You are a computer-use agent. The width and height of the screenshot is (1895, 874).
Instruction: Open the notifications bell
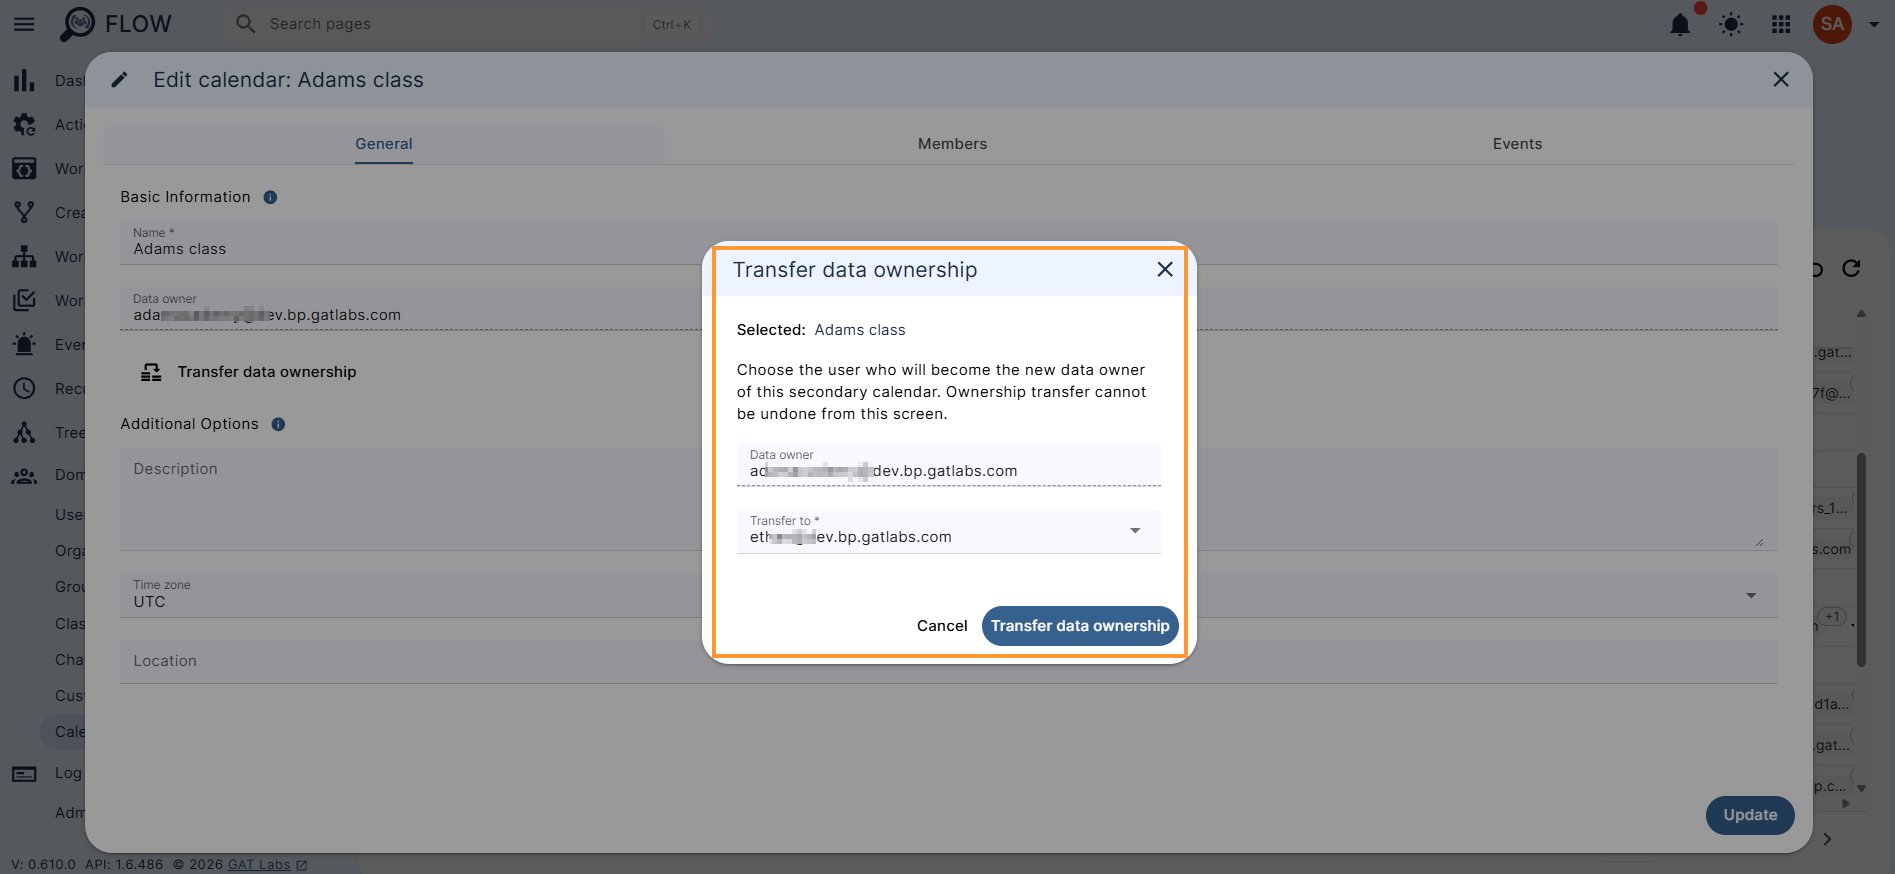pyautogui.click(x=1680, y=25)
